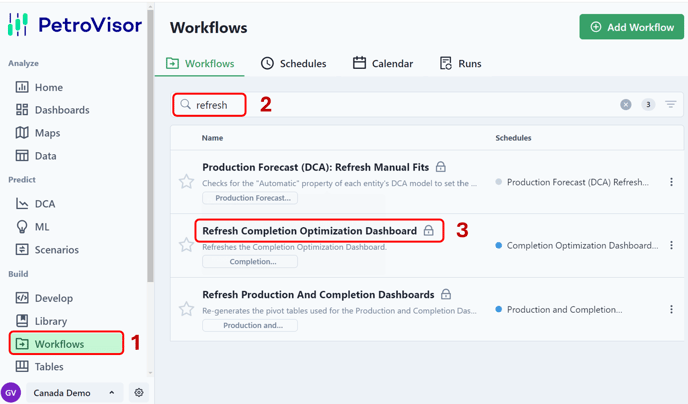
Task: Open Refresh Production And Completion Dashboards
Action: [x=318, y=294]
